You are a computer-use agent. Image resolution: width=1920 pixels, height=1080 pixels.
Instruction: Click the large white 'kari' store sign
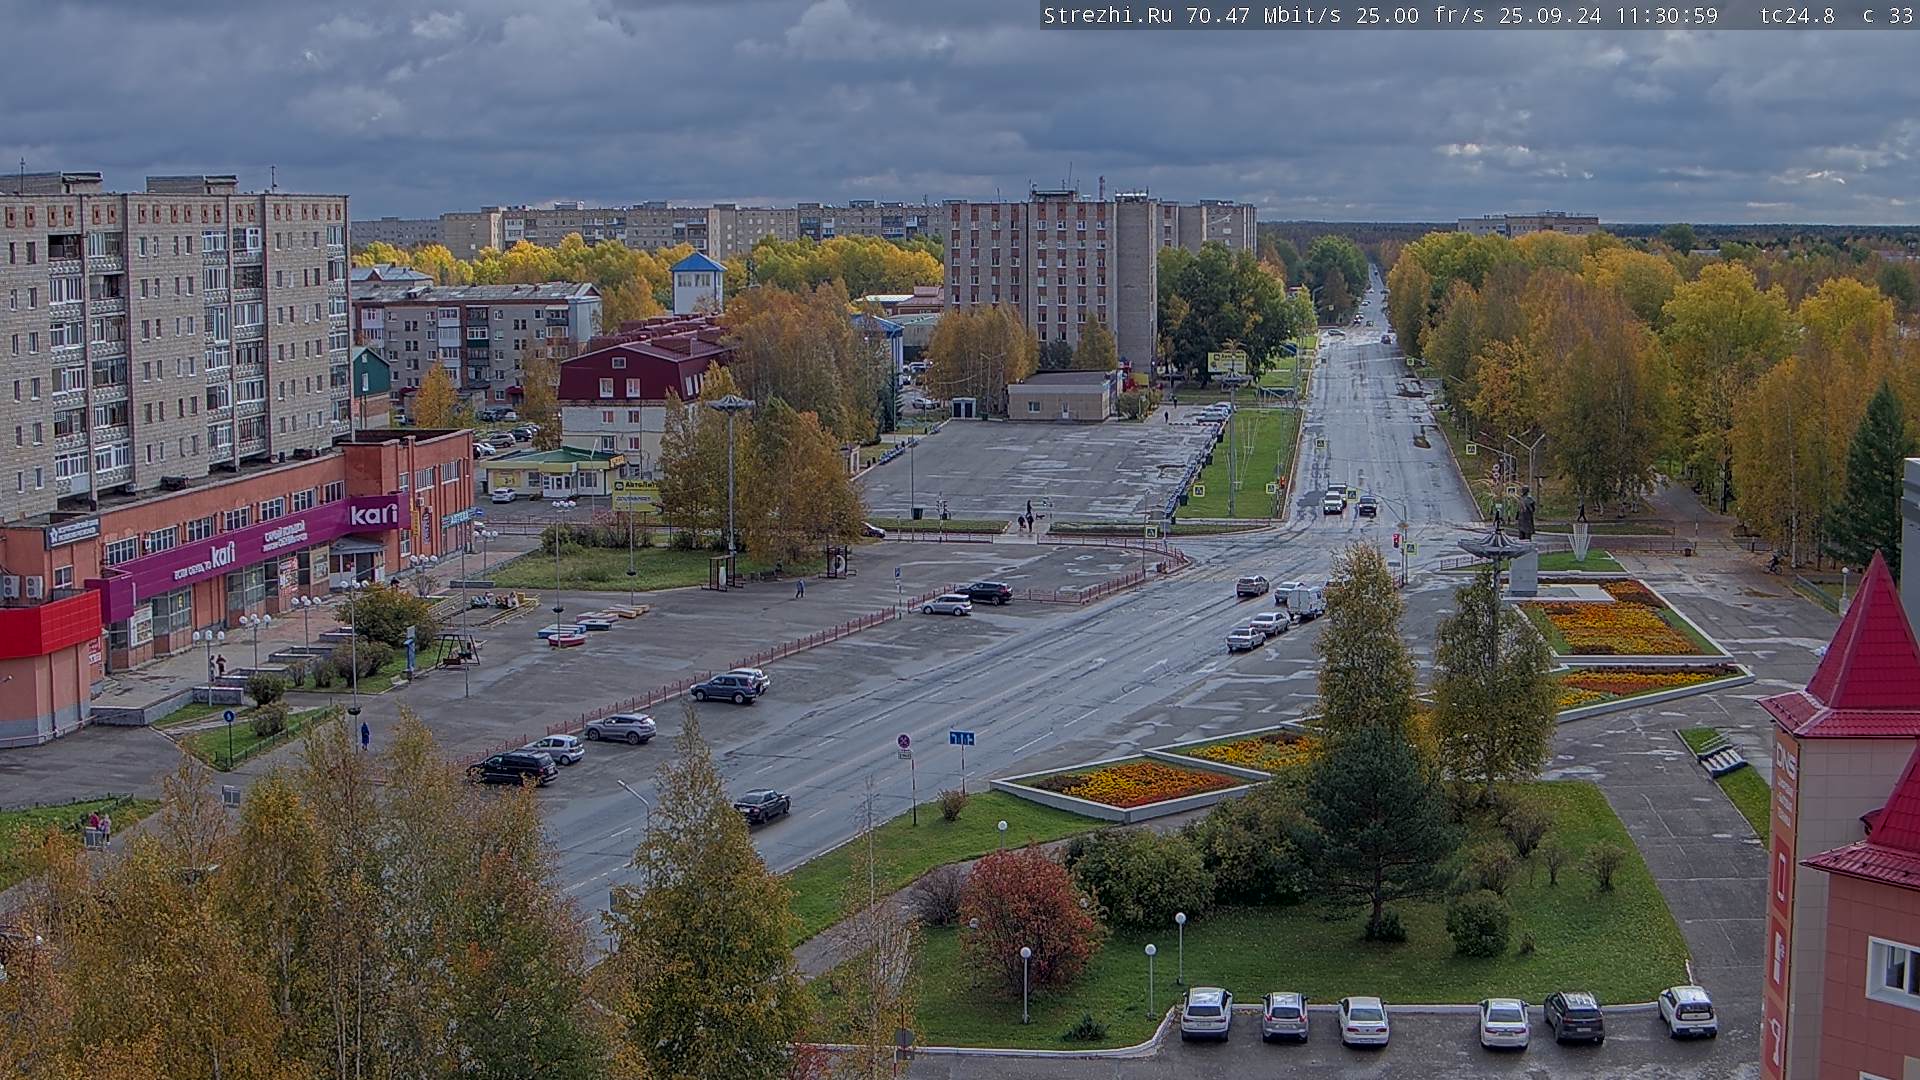click(374, 514)
